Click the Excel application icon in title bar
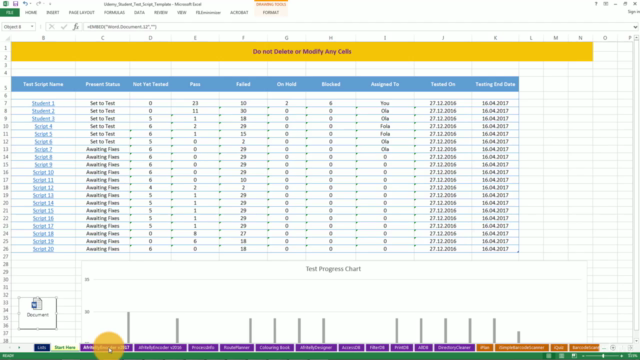The image size is (640, 360). [5, 4]
